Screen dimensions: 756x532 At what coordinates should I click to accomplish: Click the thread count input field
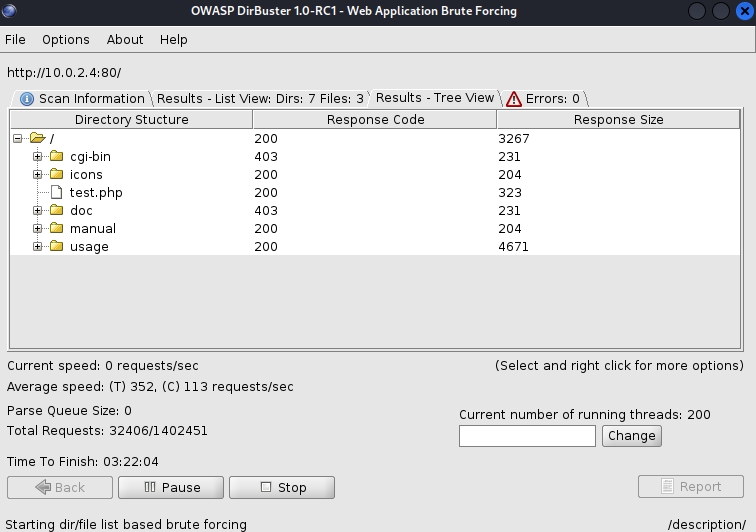click(x=527, y=436)
